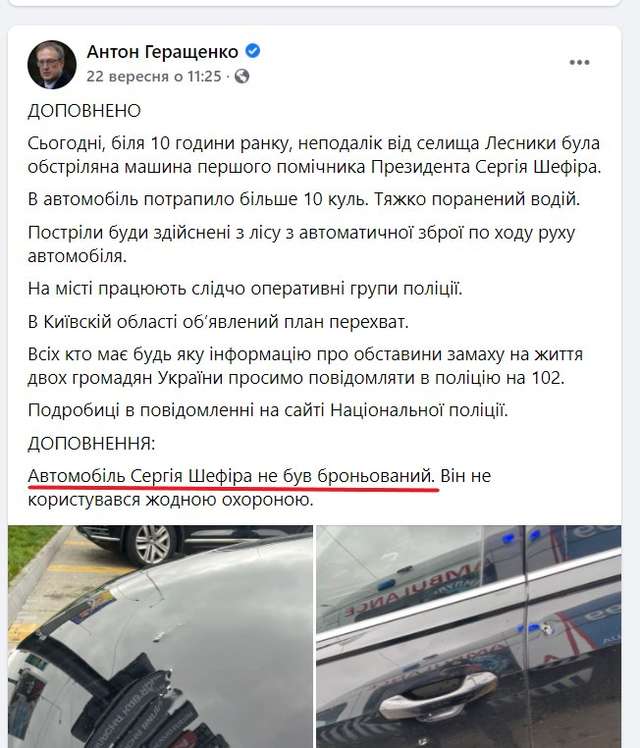Click the ДОПОВНЕНО heading text
640x748 pixels.
84,111
